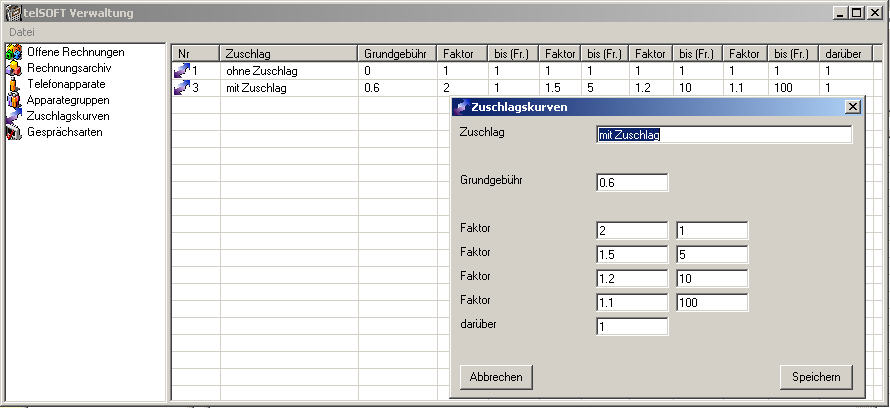
Task: Click the Telefonapparate sidebar icon
Action: point(14,84)
